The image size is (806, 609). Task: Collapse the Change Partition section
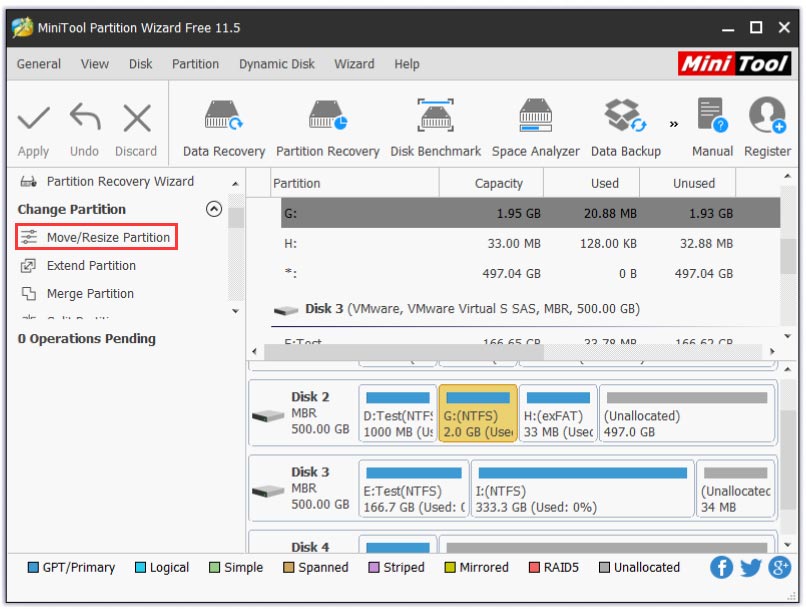tap(214, 209)
